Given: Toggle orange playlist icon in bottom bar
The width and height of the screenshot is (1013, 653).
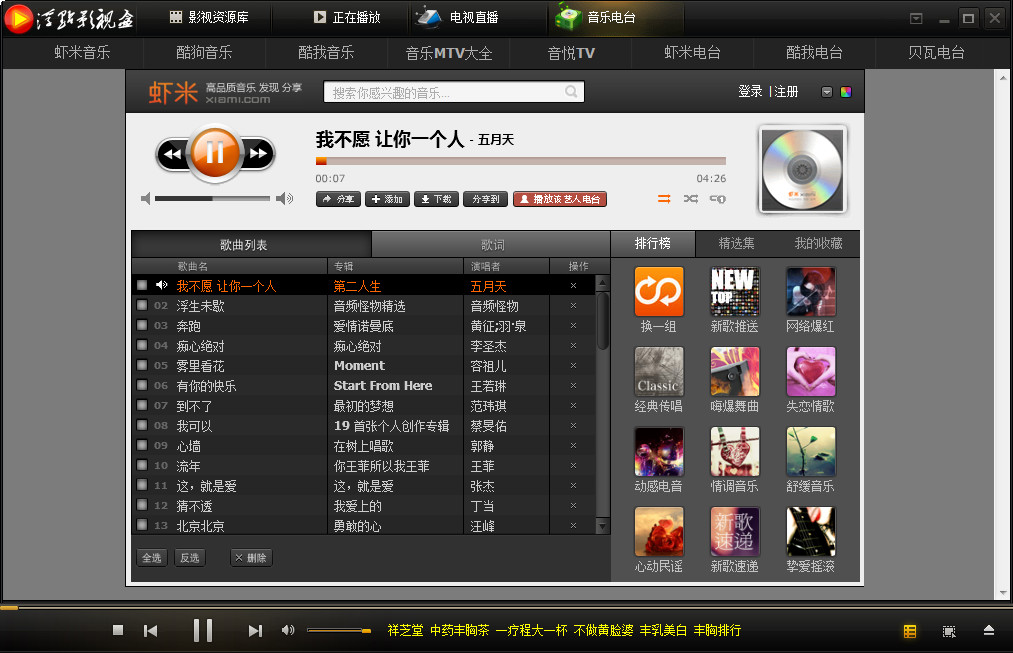Looking at the screenshot, I should (910, 631).
